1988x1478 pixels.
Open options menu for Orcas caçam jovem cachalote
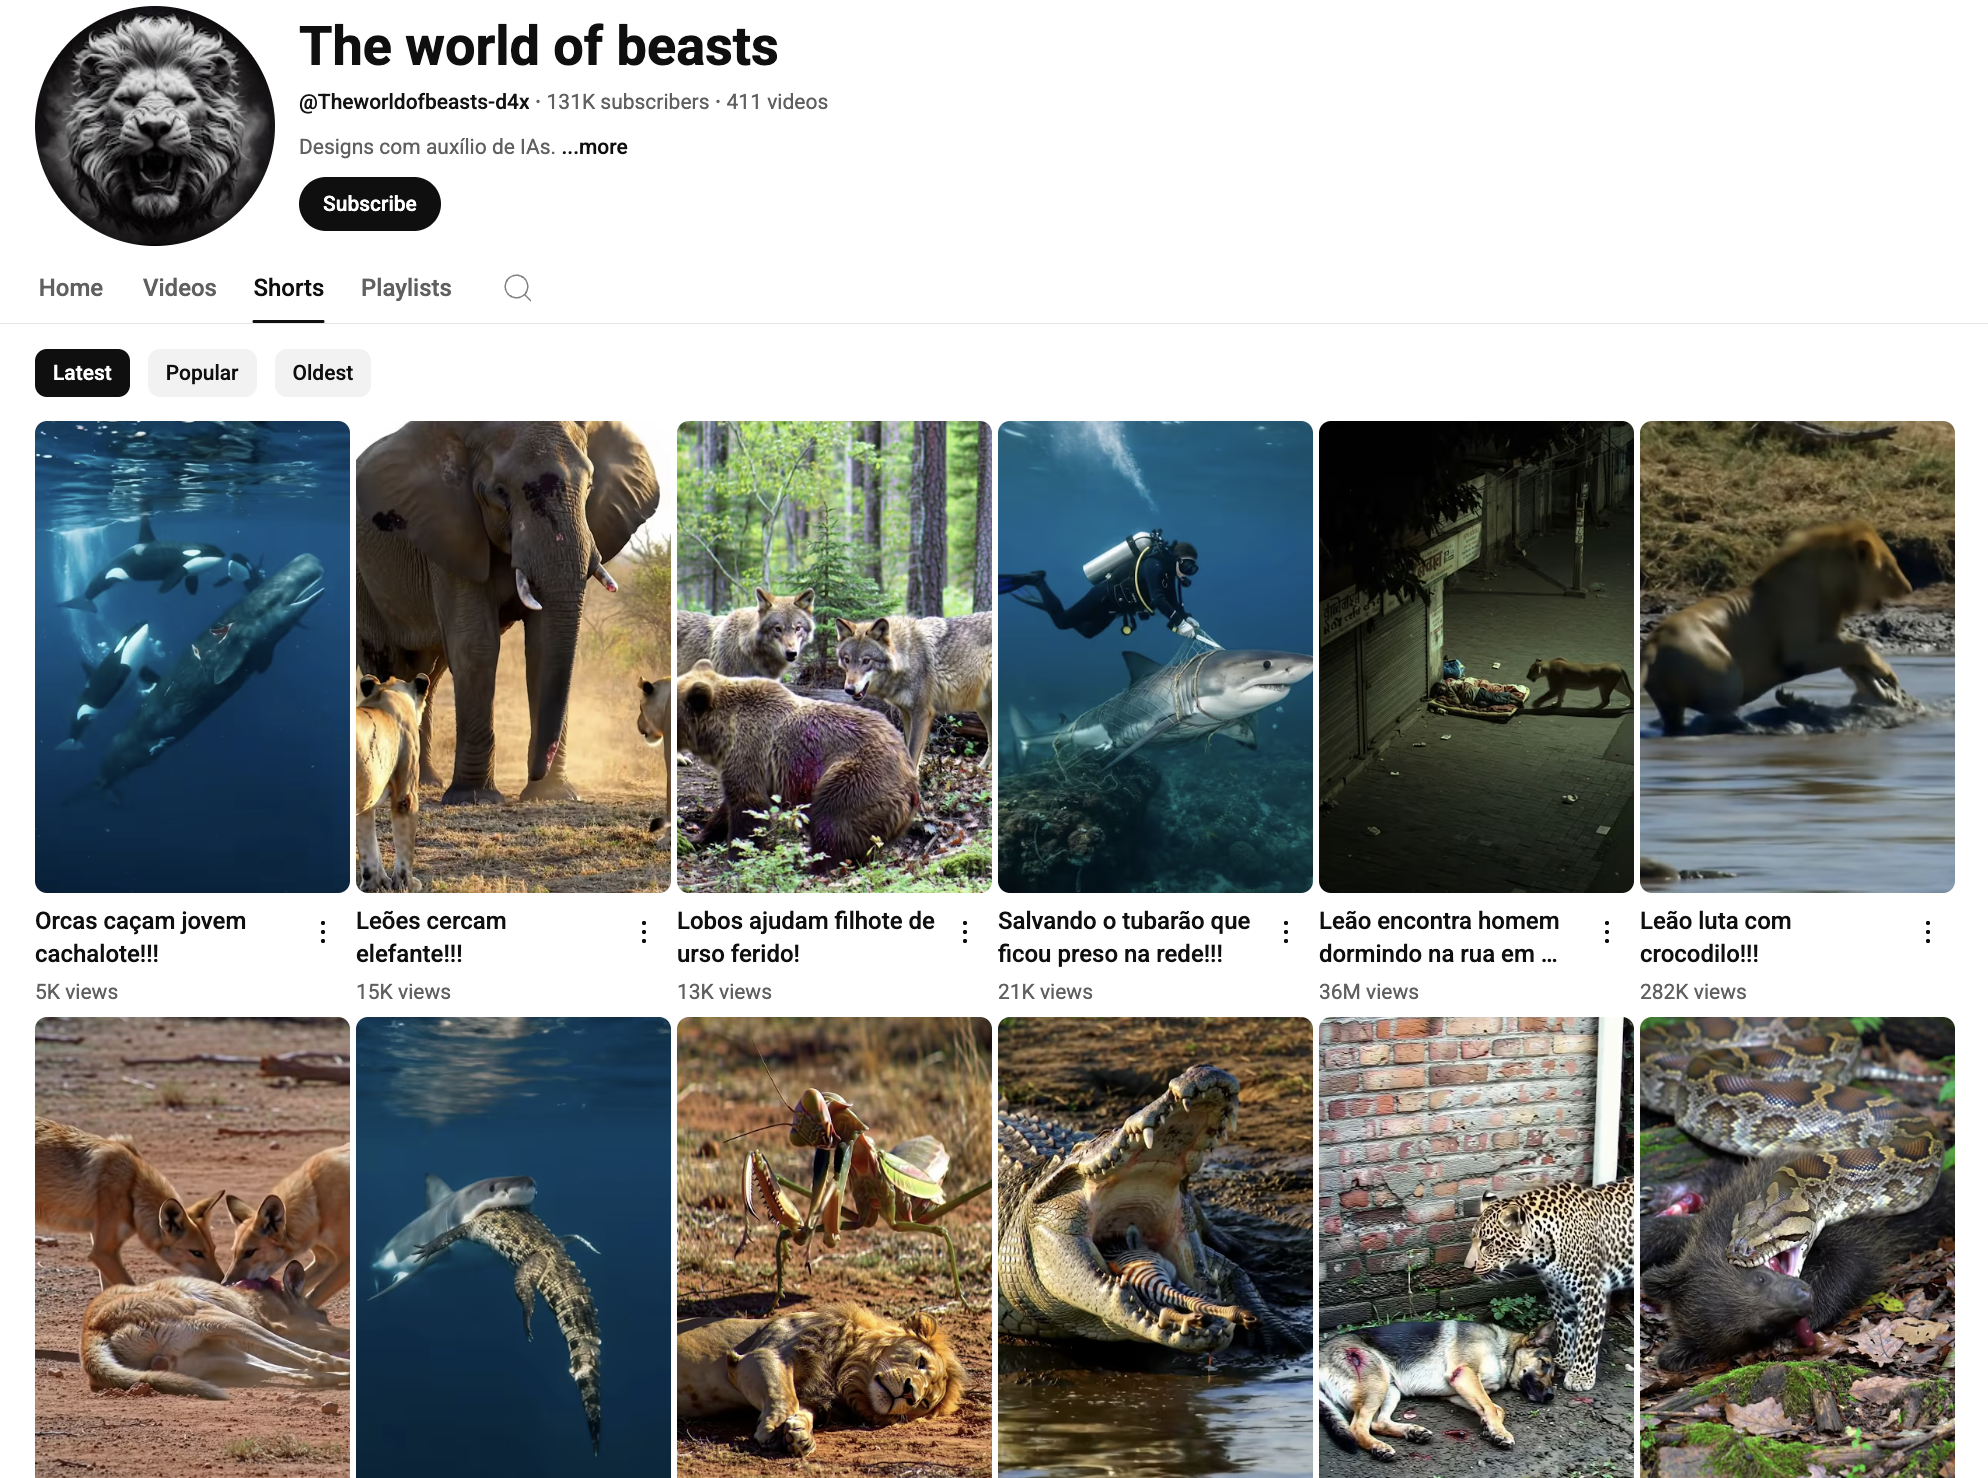(x=323, y=932)
